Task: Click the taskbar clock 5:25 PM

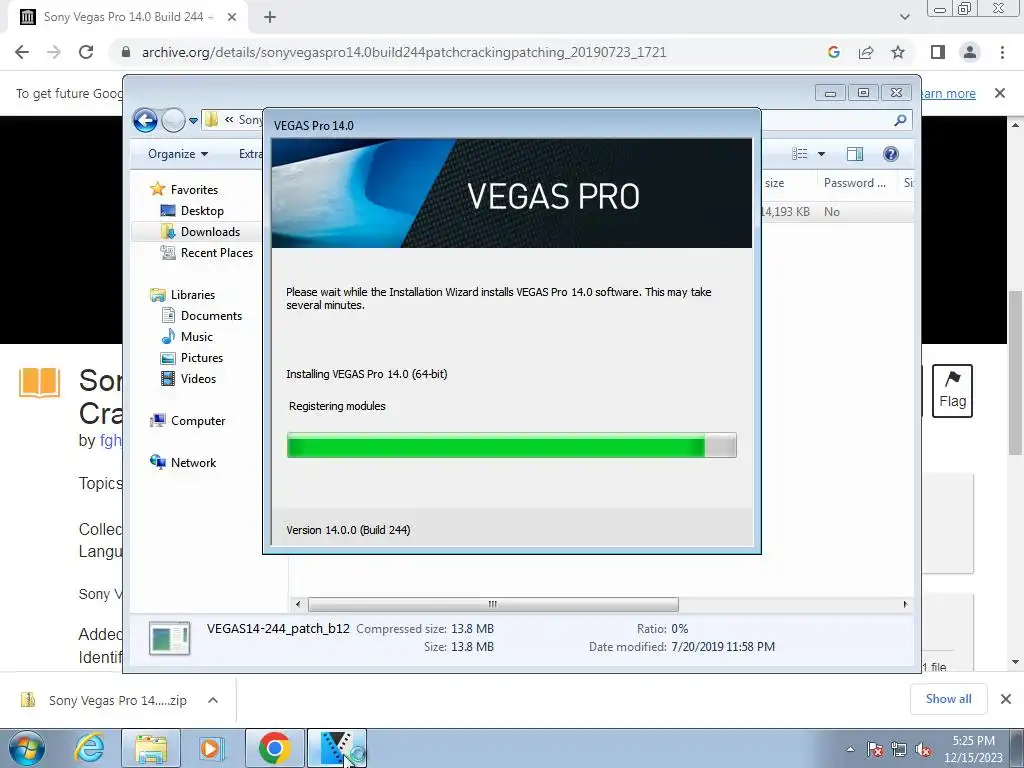Action: coord(973,748)
